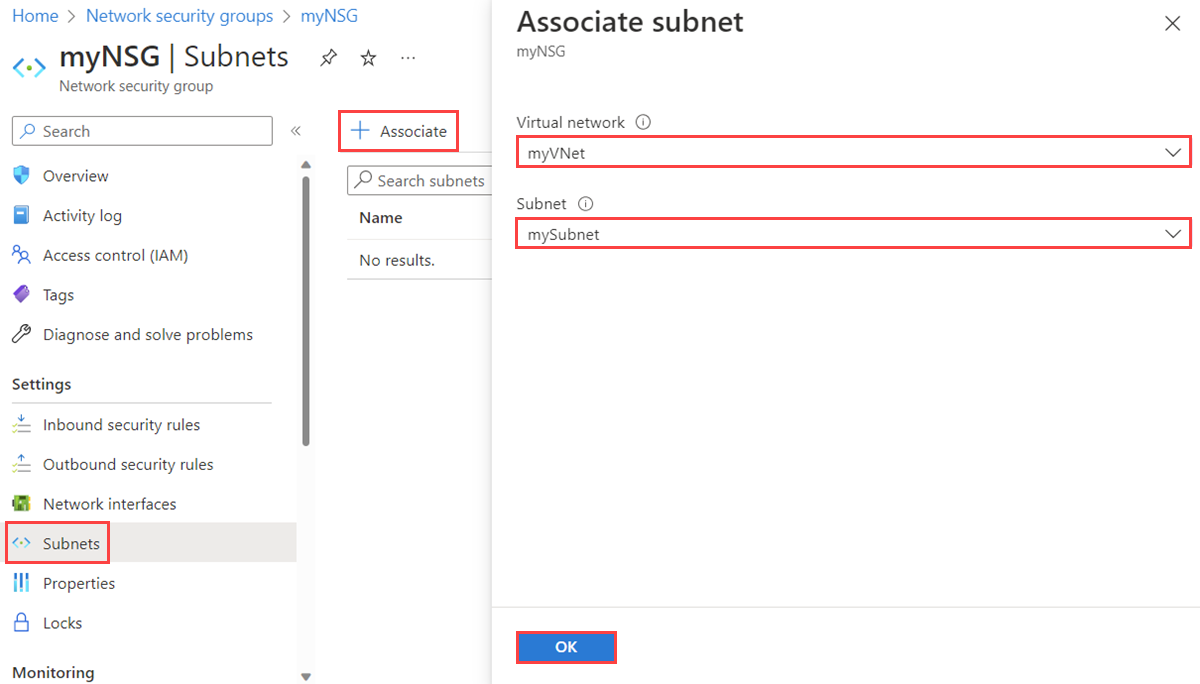Screen dimensions: 1200x684
Task: Click the Locks padlock icon
Action: [x=21, y=622]
